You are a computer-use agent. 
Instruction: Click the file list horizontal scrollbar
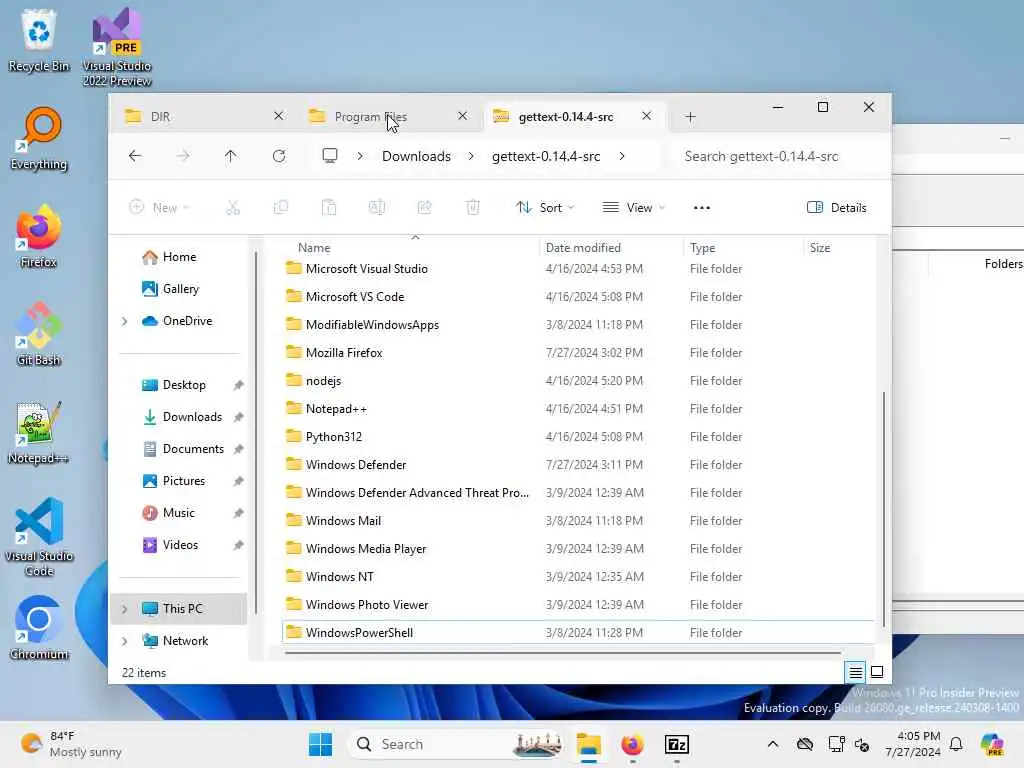[563, 652]
